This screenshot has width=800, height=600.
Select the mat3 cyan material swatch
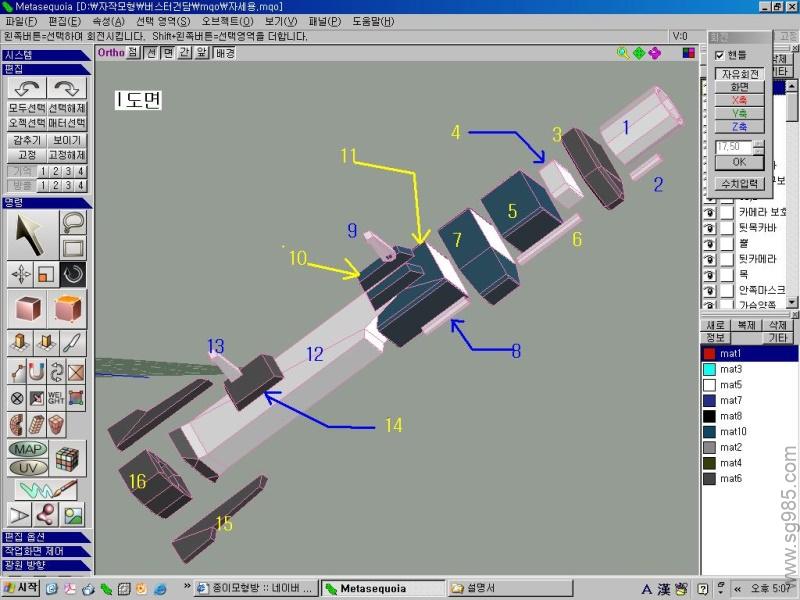709,369
